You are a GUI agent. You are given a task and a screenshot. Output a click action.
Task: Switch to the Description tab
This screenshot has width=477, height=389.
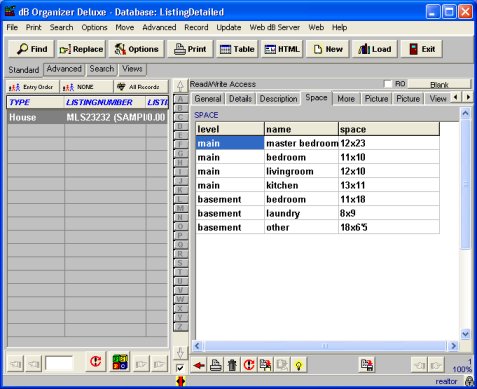click(x=278, y=99)
